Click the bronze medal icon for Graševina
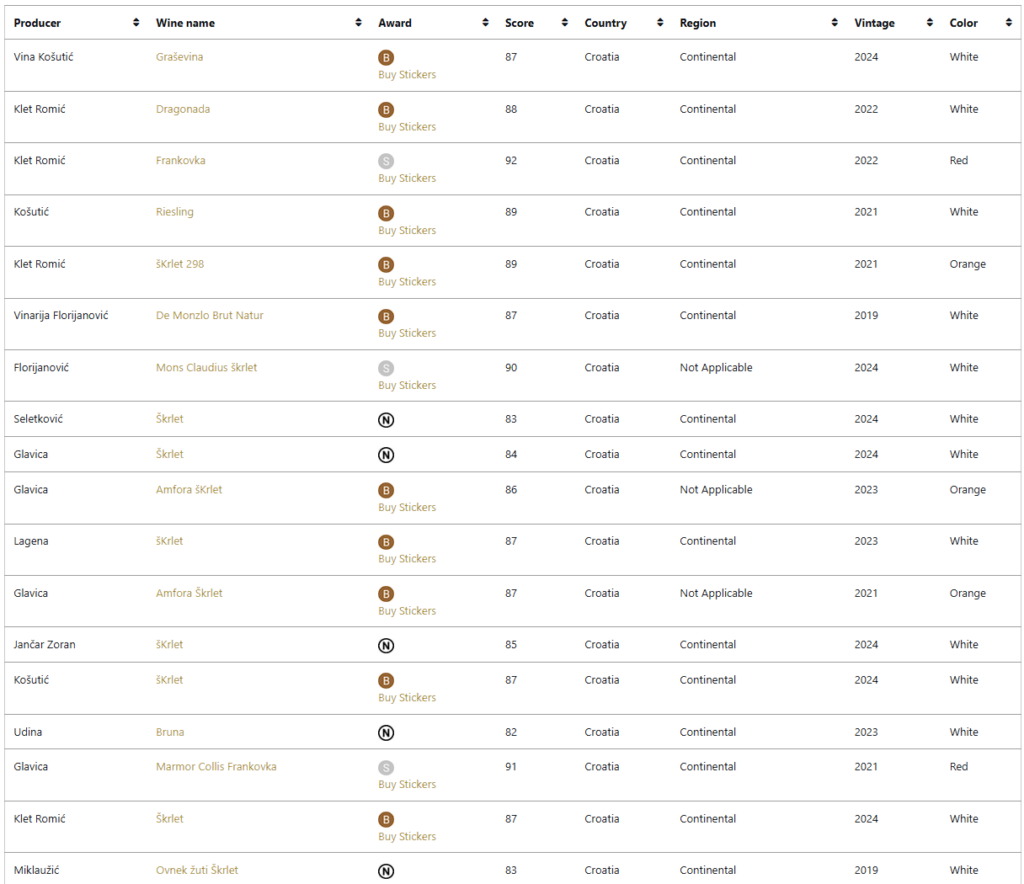This screenshot has width=1024, height=884. tap(386, 58)
